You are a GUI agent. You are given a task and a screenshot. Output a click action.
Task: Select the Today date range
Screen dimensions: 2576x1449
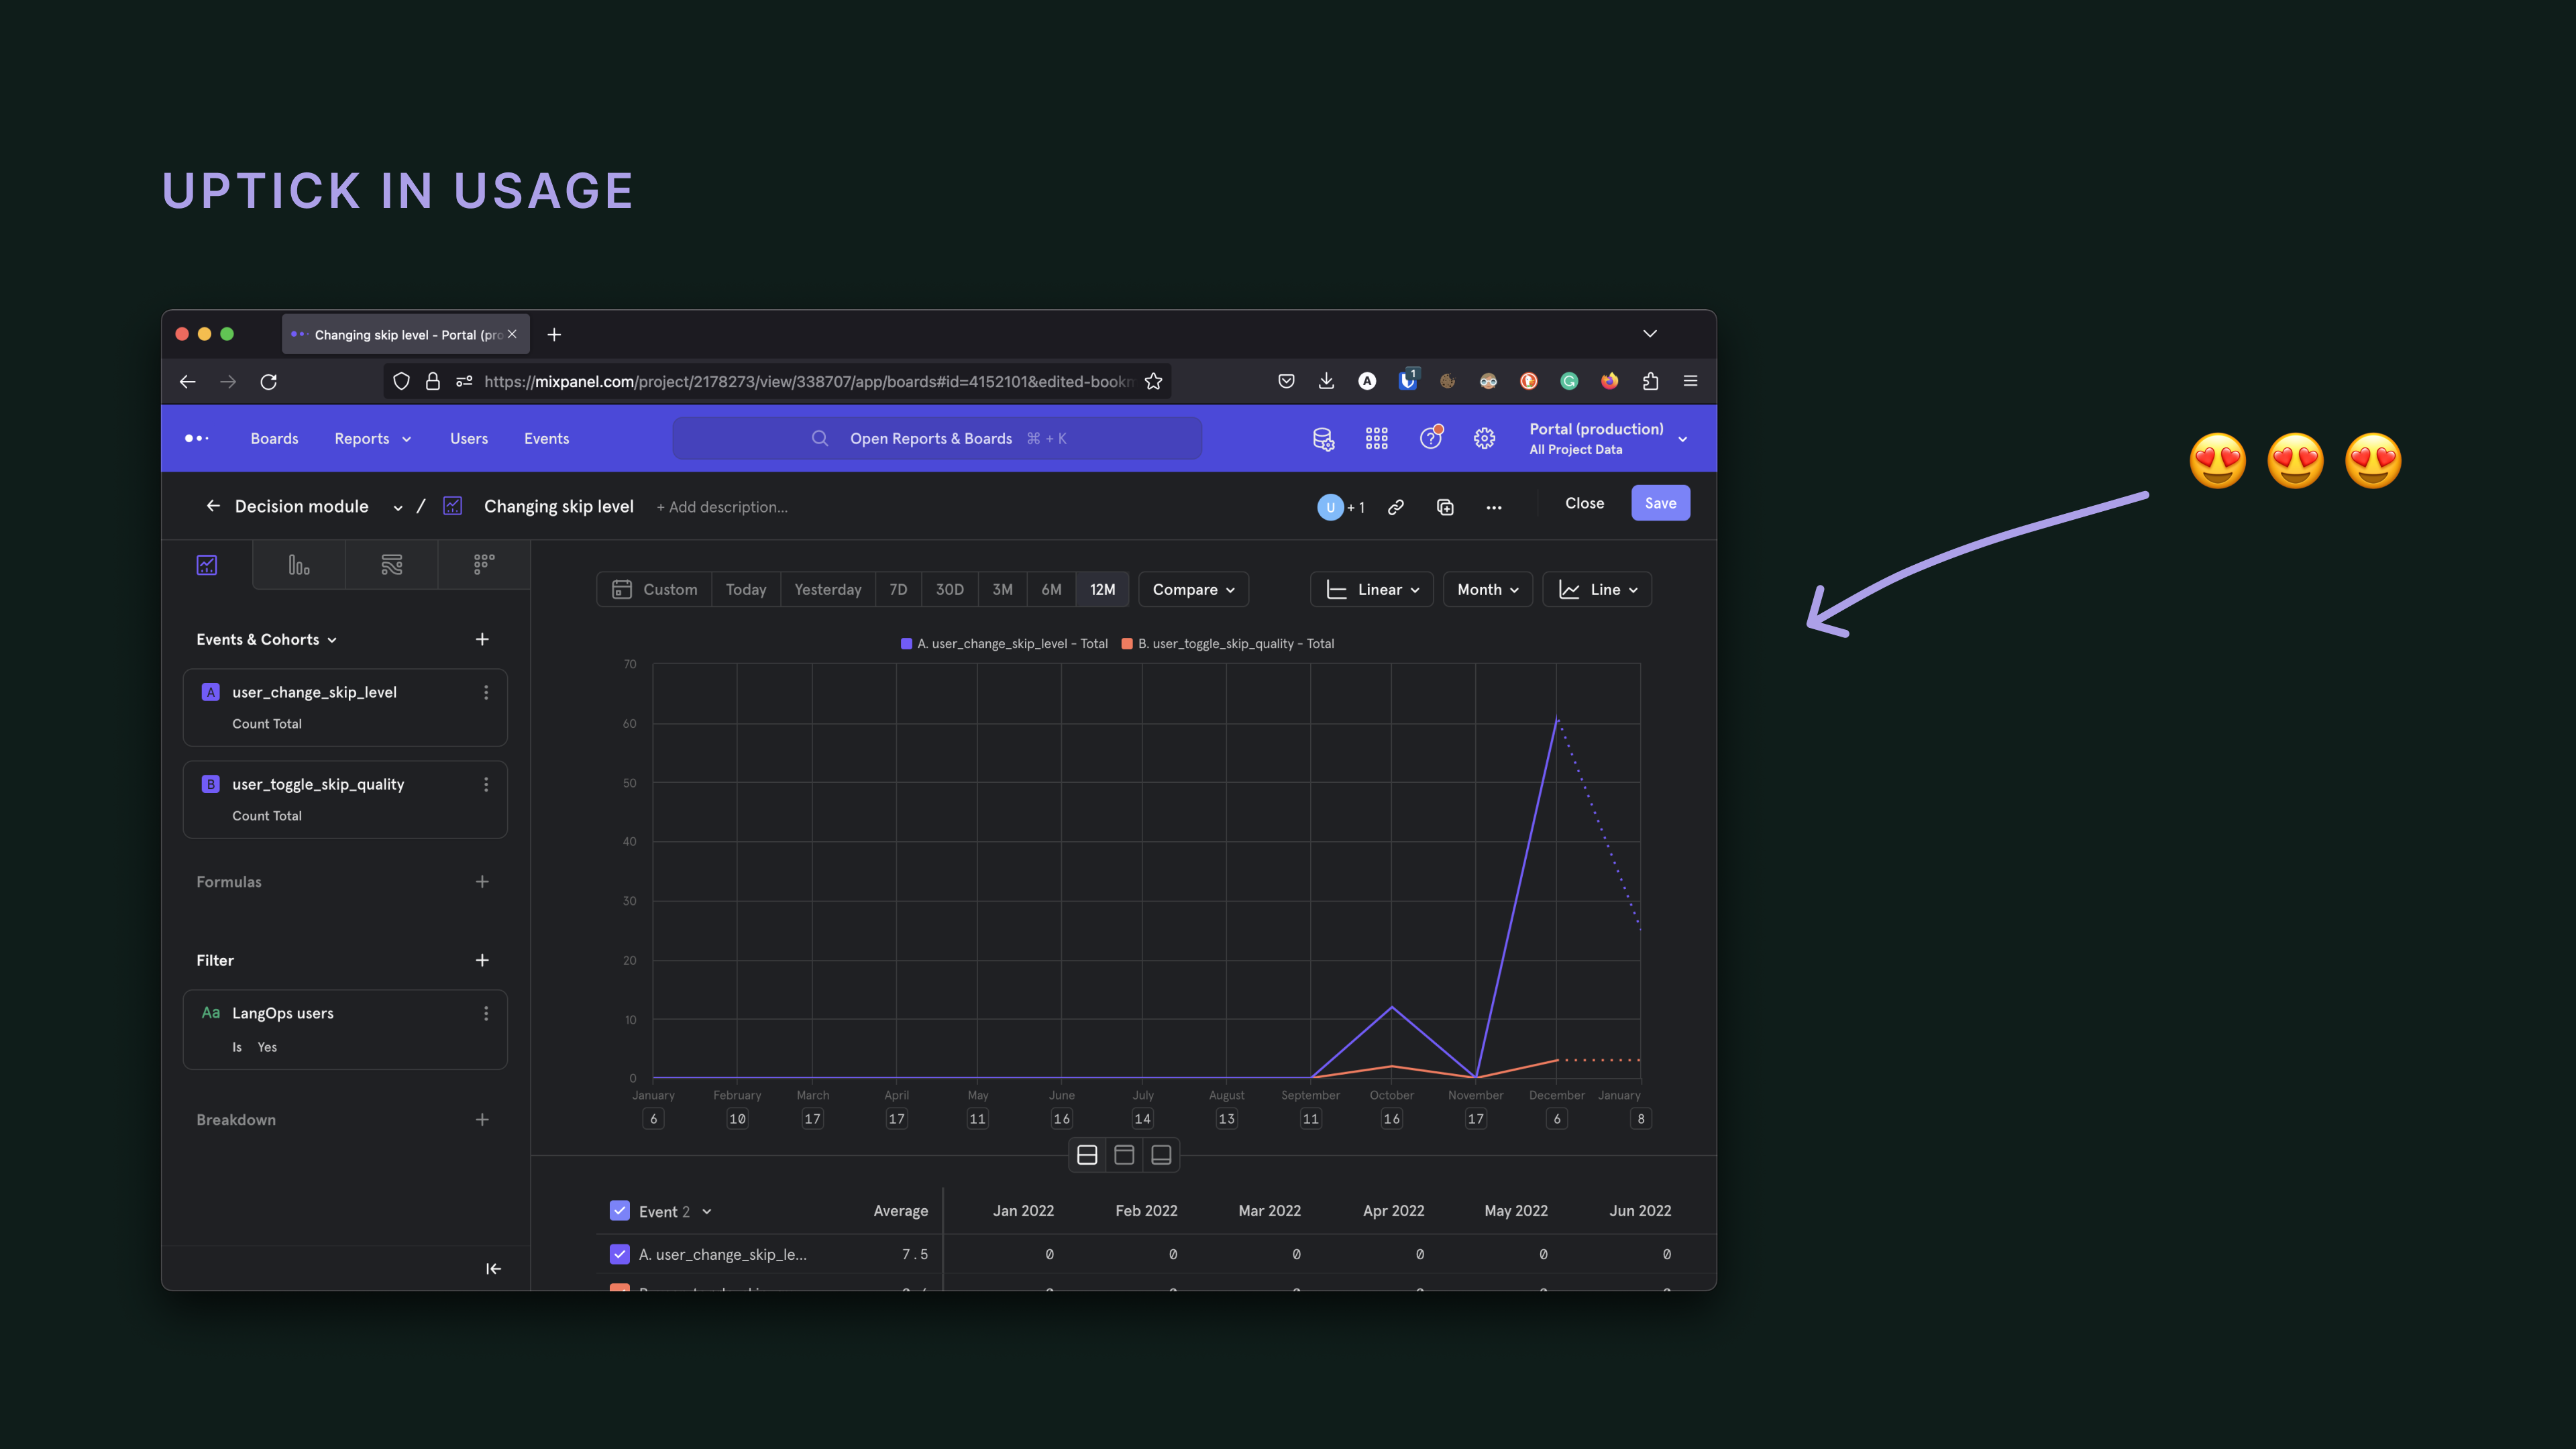point(746,590)
